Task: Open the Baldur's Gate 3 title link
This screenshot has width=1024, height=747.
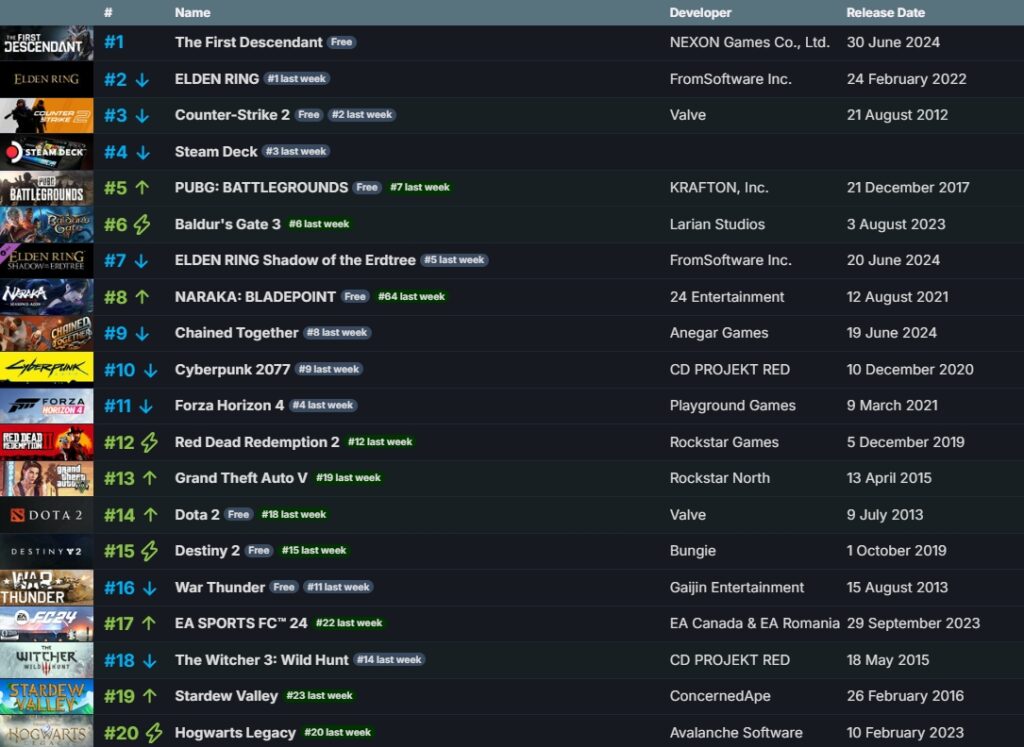Action: tap(227, 224)
